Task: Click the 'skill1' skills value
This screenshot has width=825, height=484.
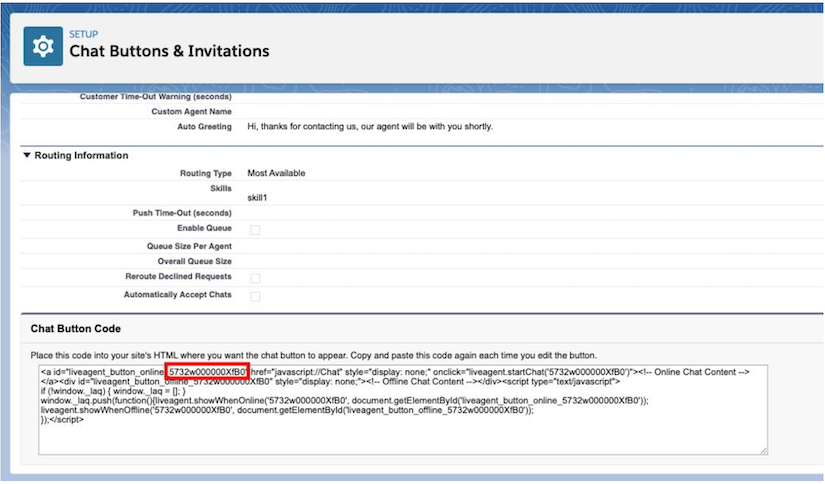Action: point(257,198)
